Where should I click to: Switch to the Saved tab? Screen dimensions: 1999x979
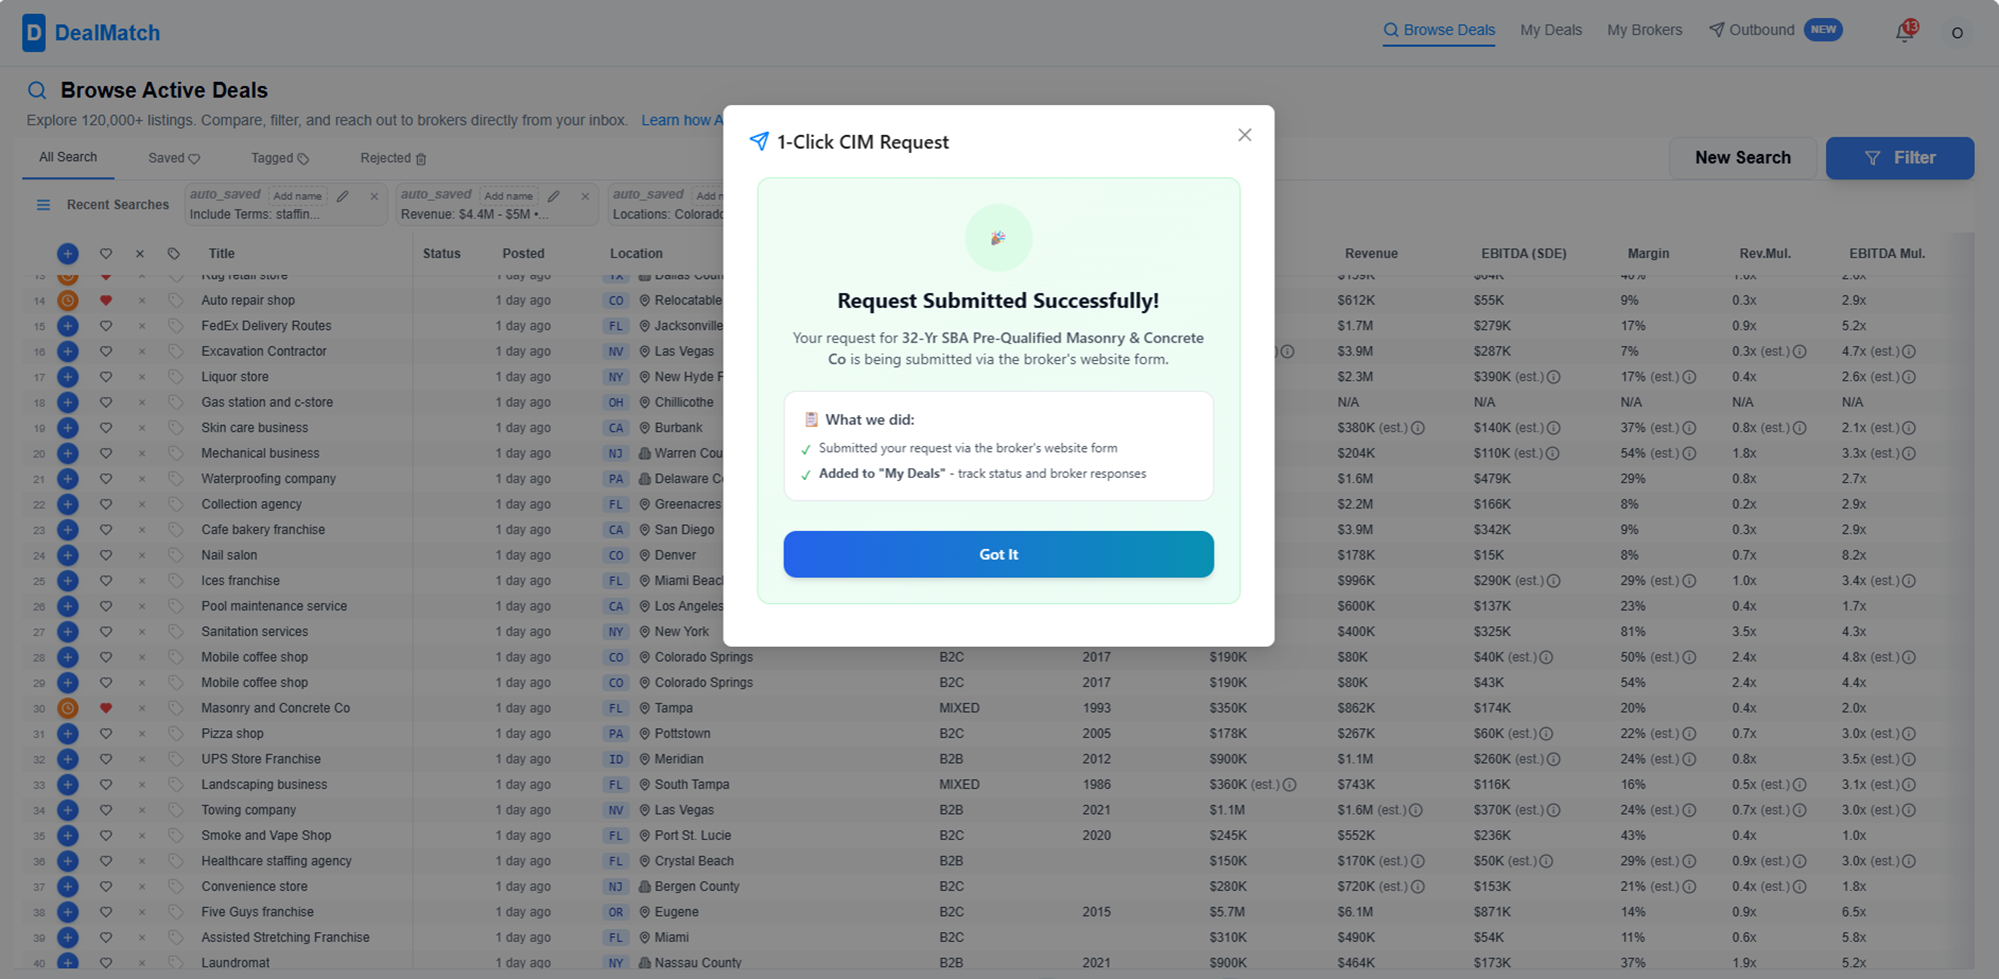point(174,158)
